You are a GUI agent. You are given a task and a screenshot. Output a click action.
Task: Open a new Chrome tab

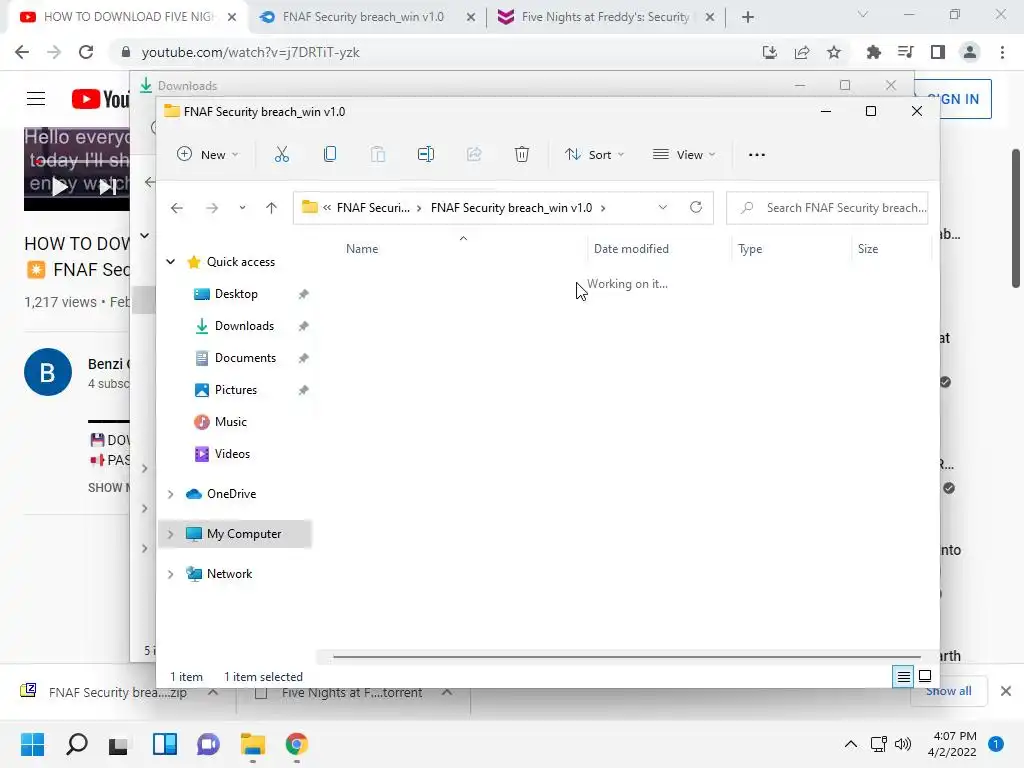click(748, 17)
